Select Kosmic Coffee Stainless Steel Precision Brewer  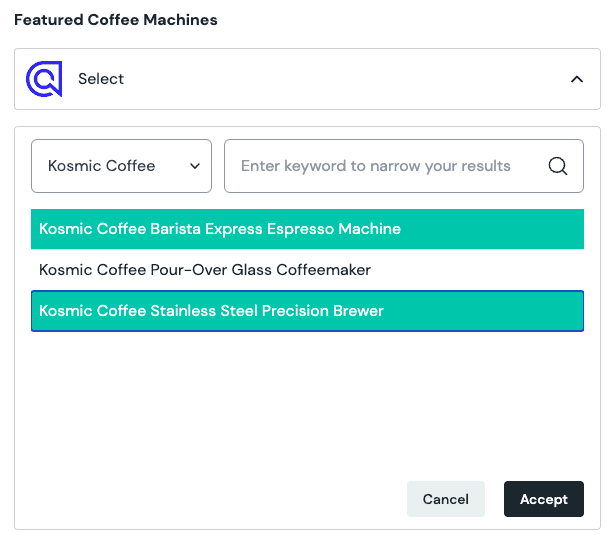click(x=308, y=311)
